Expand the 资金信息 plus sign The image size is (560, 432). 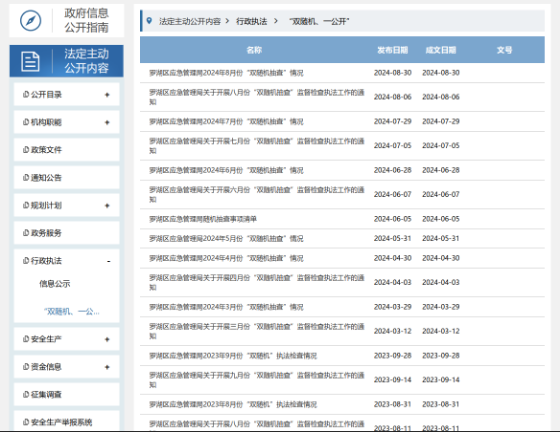pyautogui.click(x=107, y=367)
